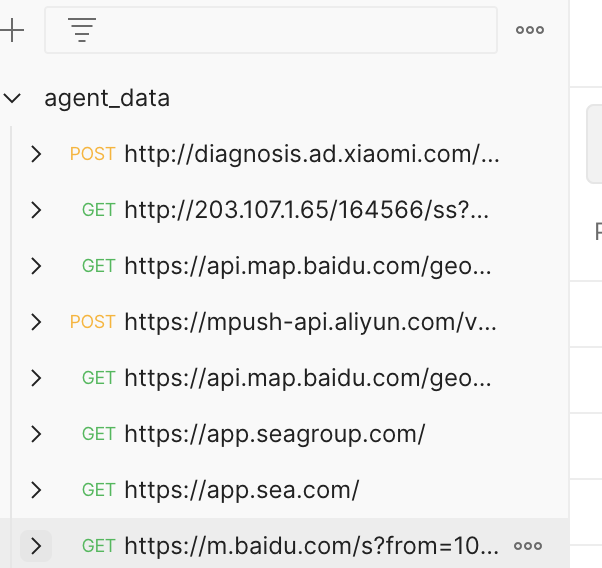Expand the mpush-api.aliyun.com request chevron
The image size is (602, 568).
[36, 322]
